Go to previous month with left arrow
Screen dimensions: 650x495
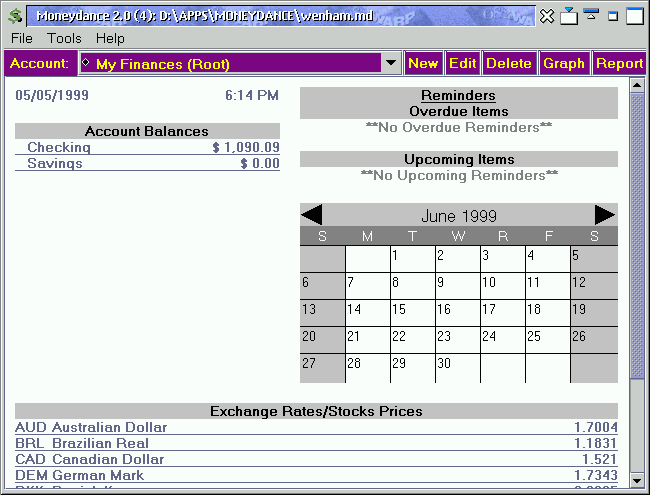pyautogui.click(x=312, y=215)
